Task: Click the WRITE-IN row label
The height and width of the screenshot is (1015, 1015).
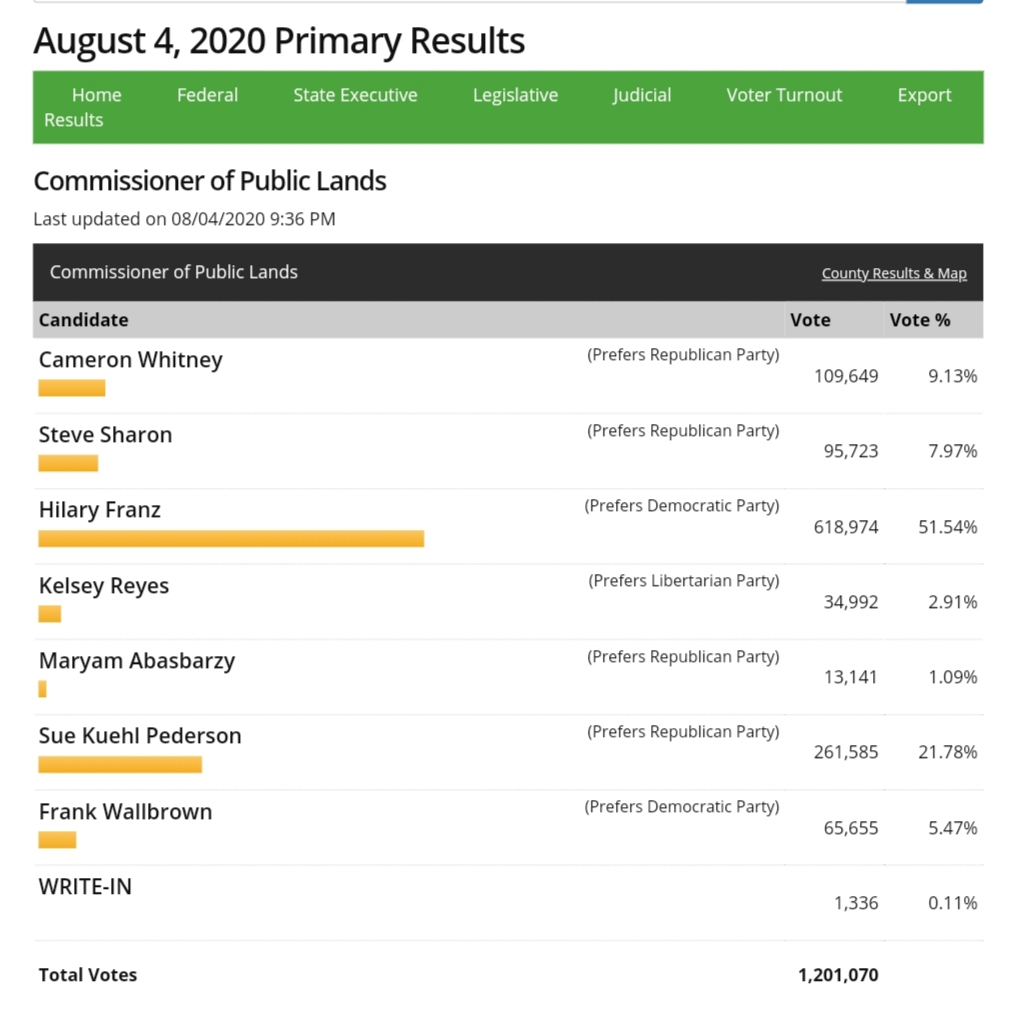Action: [x=85, y=887]
